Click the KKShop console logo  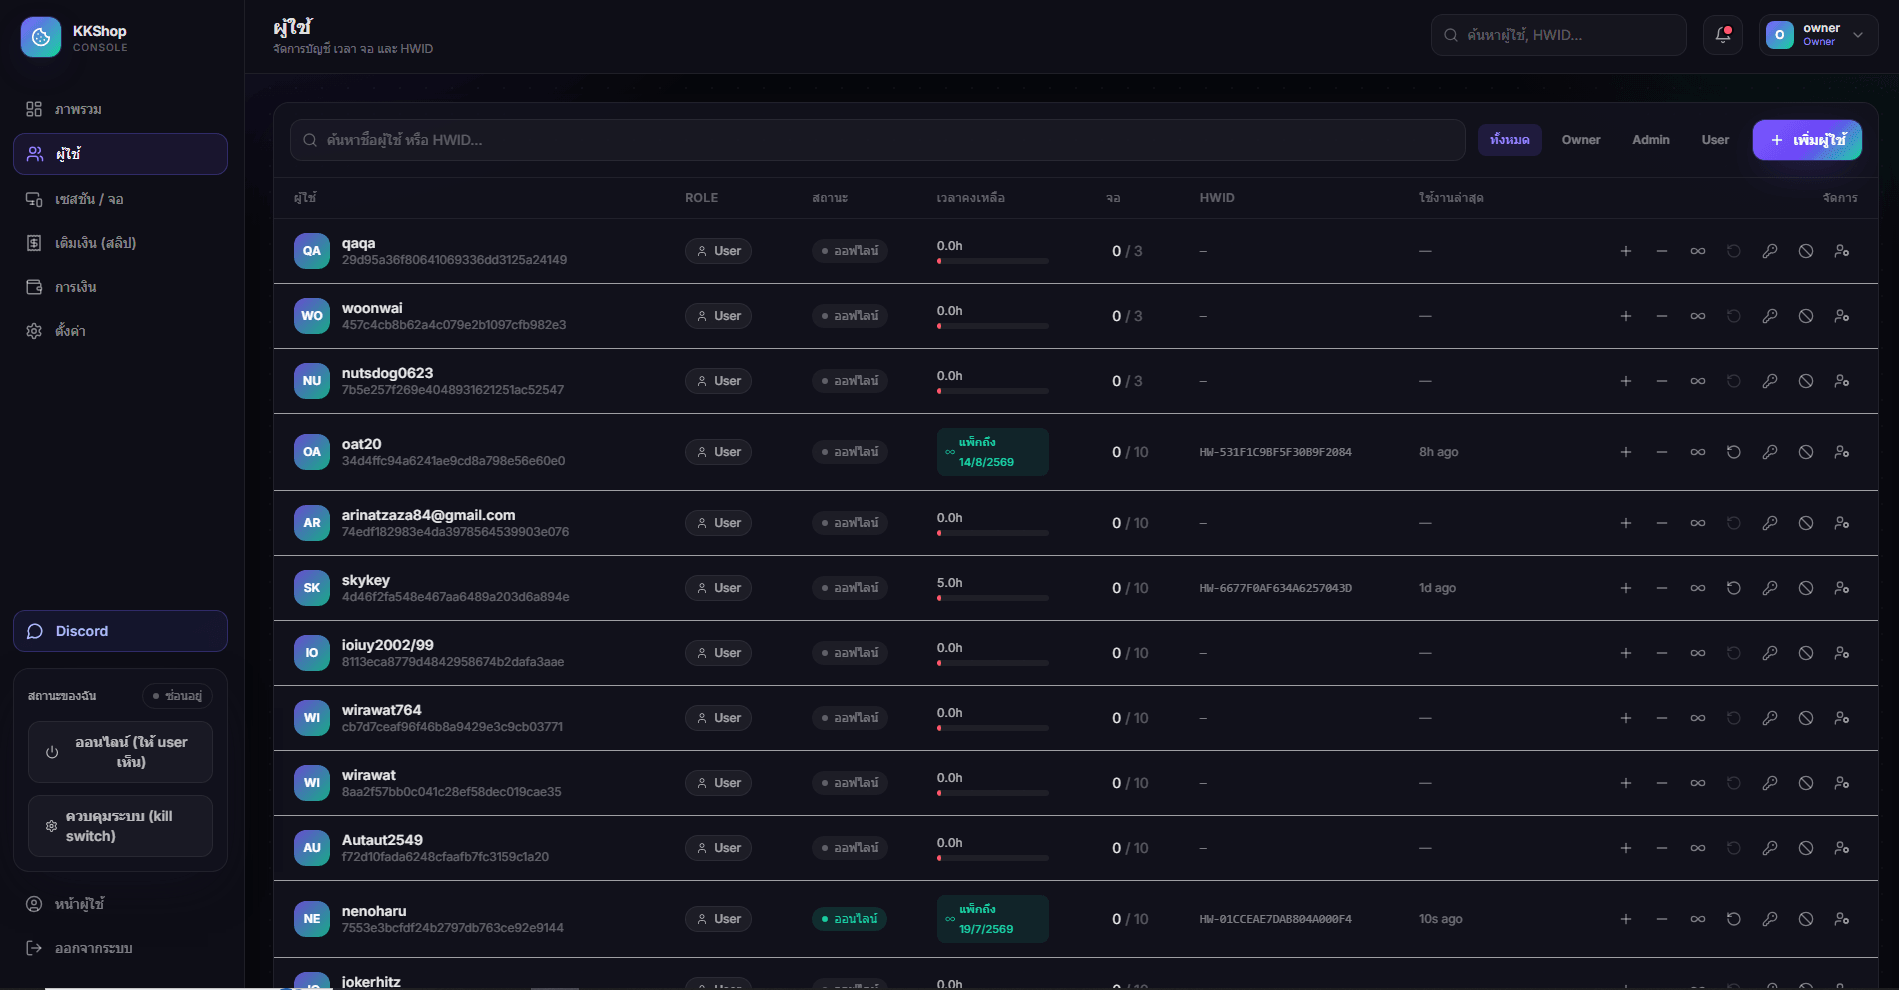[41, 37]
